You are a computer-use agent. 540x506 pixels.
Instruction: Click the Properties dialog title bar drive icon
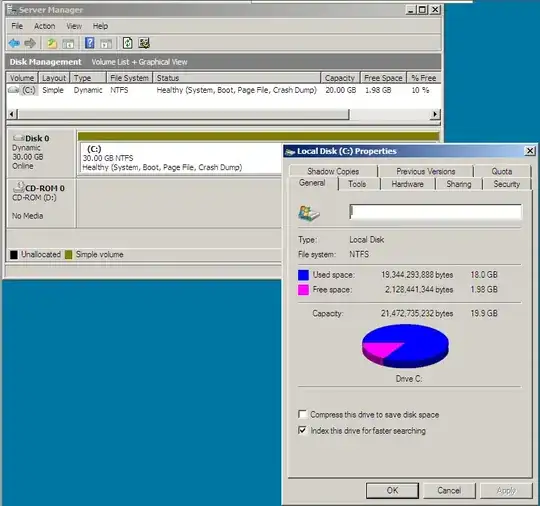click(290, 152)
